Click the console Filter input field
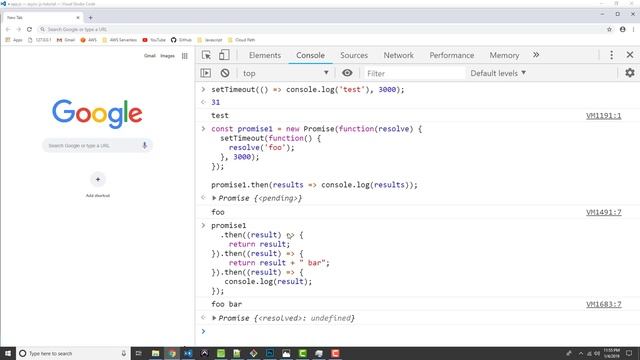This screenshot has height=360, width=640. coord(414,73)
